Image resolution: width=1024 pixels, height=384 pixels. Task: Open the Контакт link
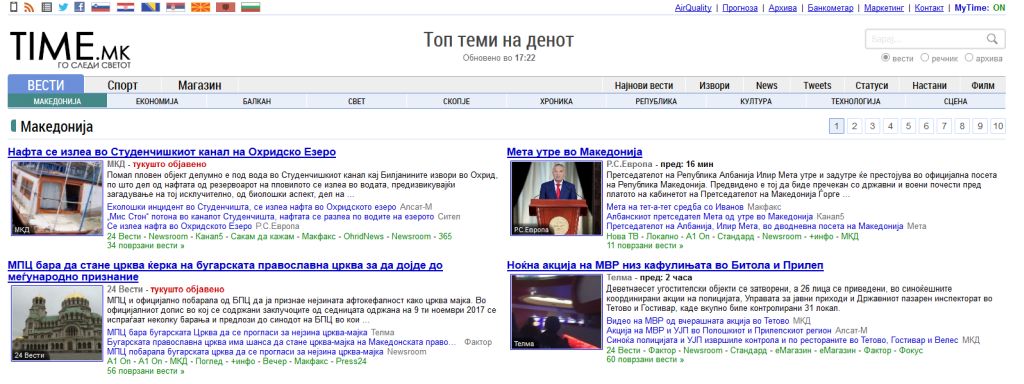click(x=929, y=8)
